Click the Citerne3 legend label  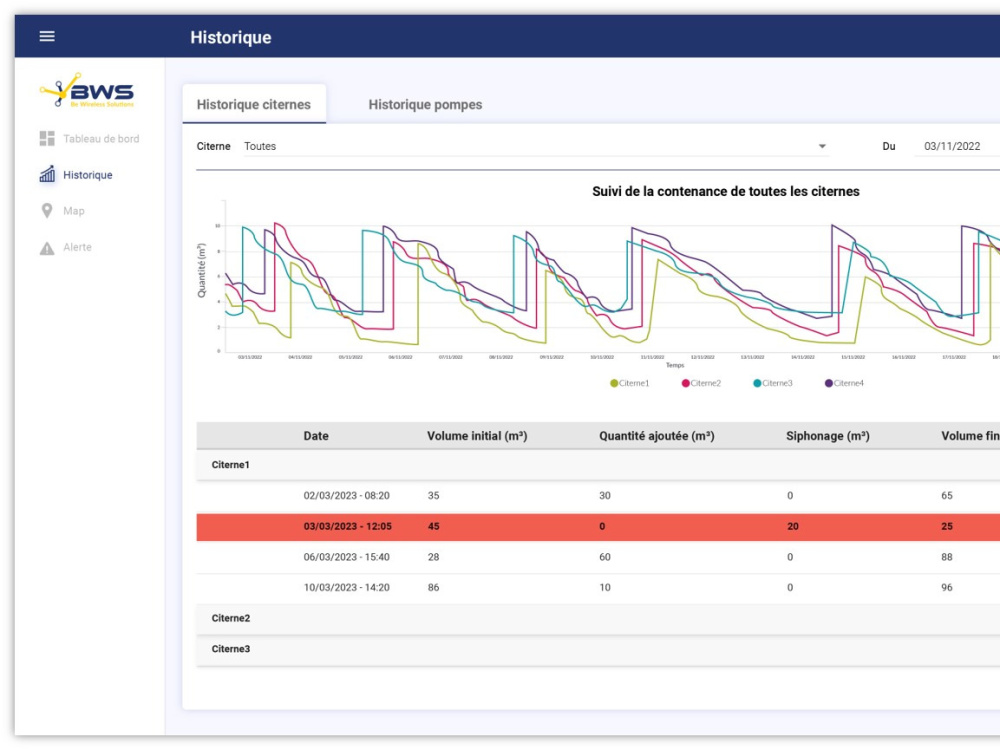(x=777, y=383)
